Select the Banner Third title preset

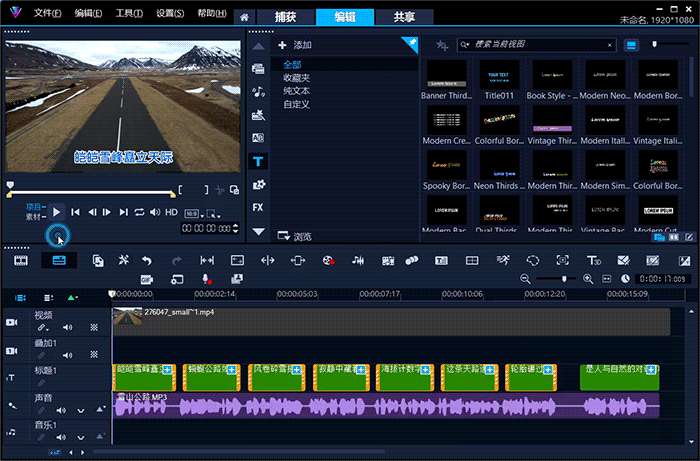click(x=446, y=80)
